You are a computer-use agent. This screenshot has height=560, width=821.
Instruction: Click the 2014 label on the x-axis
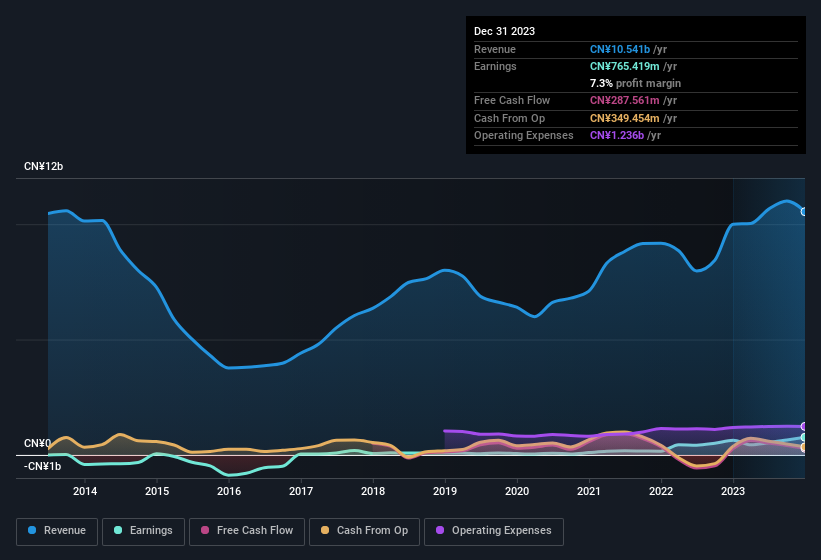[85, 491]
